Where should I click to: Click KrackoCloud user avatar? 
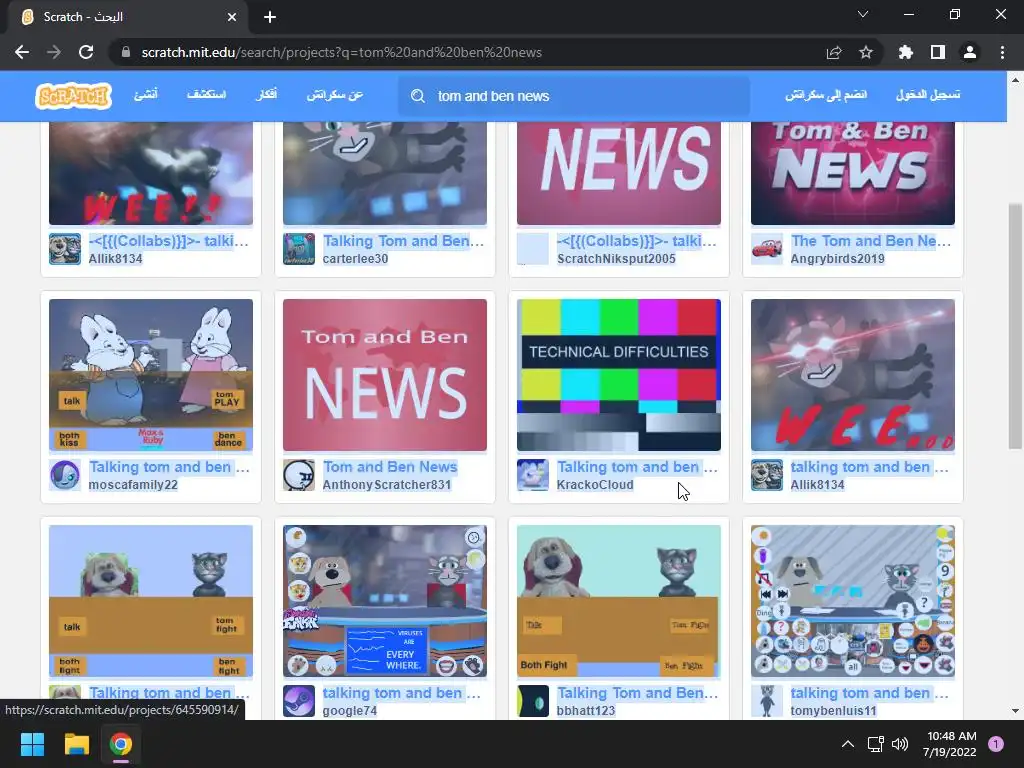tap(533, 475)
